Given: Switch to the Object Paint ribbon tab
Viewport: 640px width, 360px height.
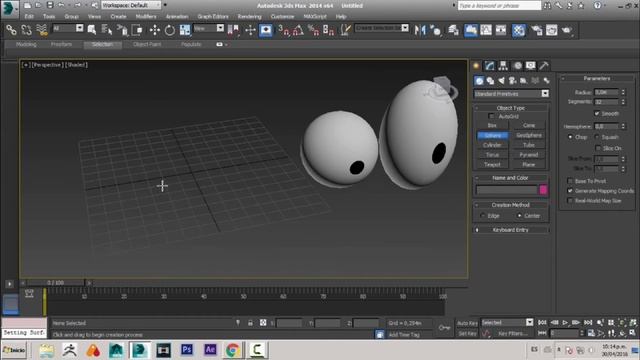Looking at the screenshot, I should pos(147,44).
